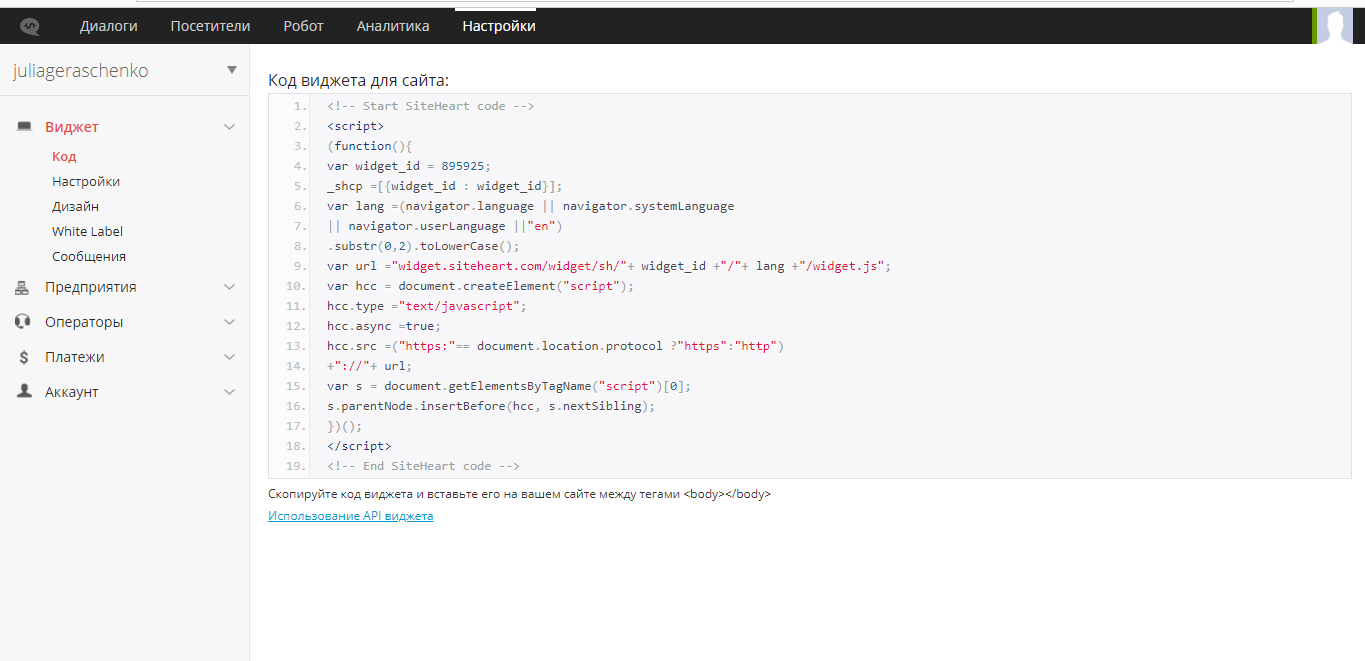
Task: Expand the Платежи section chevron
Action: 229,357
